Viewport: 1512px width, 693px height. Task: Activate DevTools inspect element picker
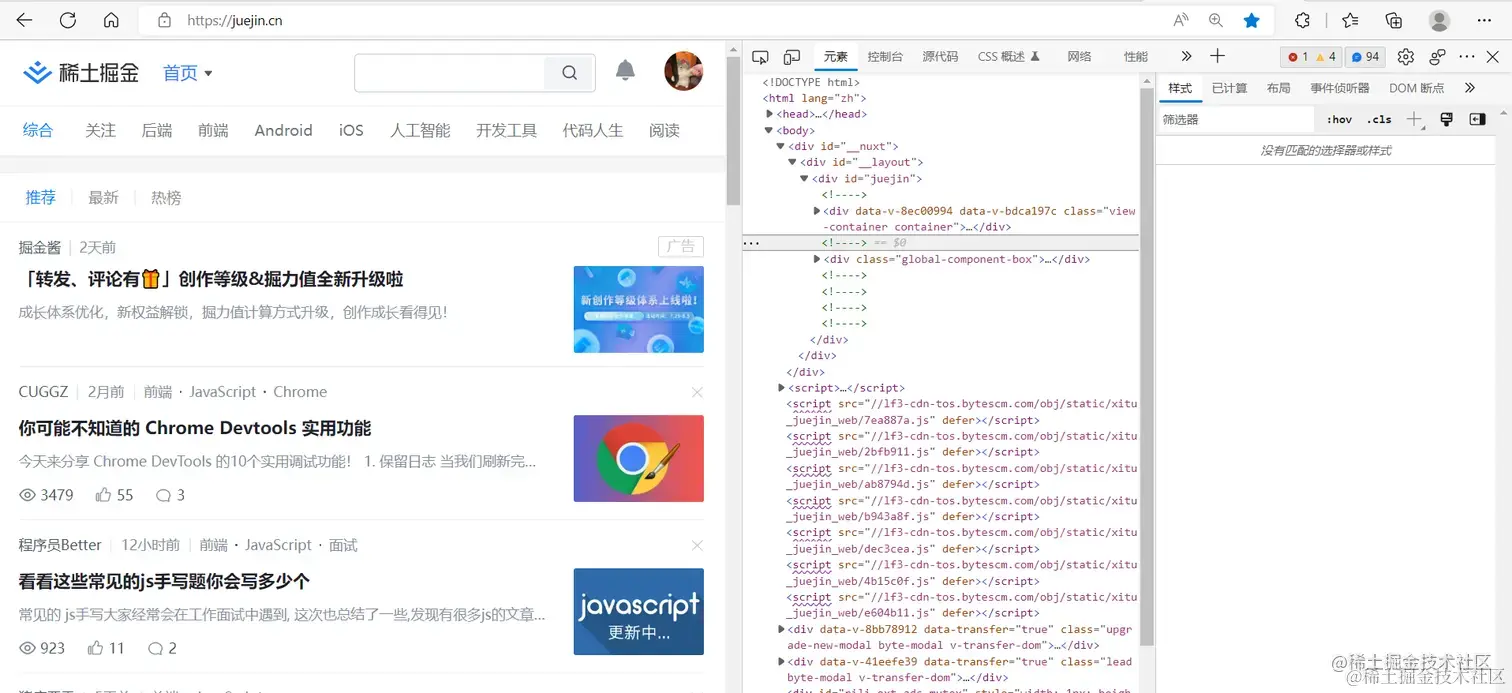(760, 57)
